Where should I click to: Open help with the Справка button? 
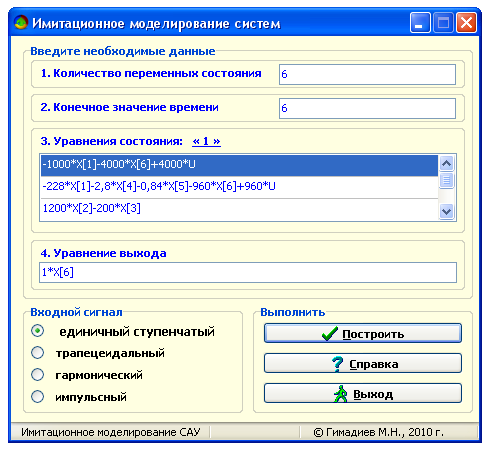tap(363, 363)
